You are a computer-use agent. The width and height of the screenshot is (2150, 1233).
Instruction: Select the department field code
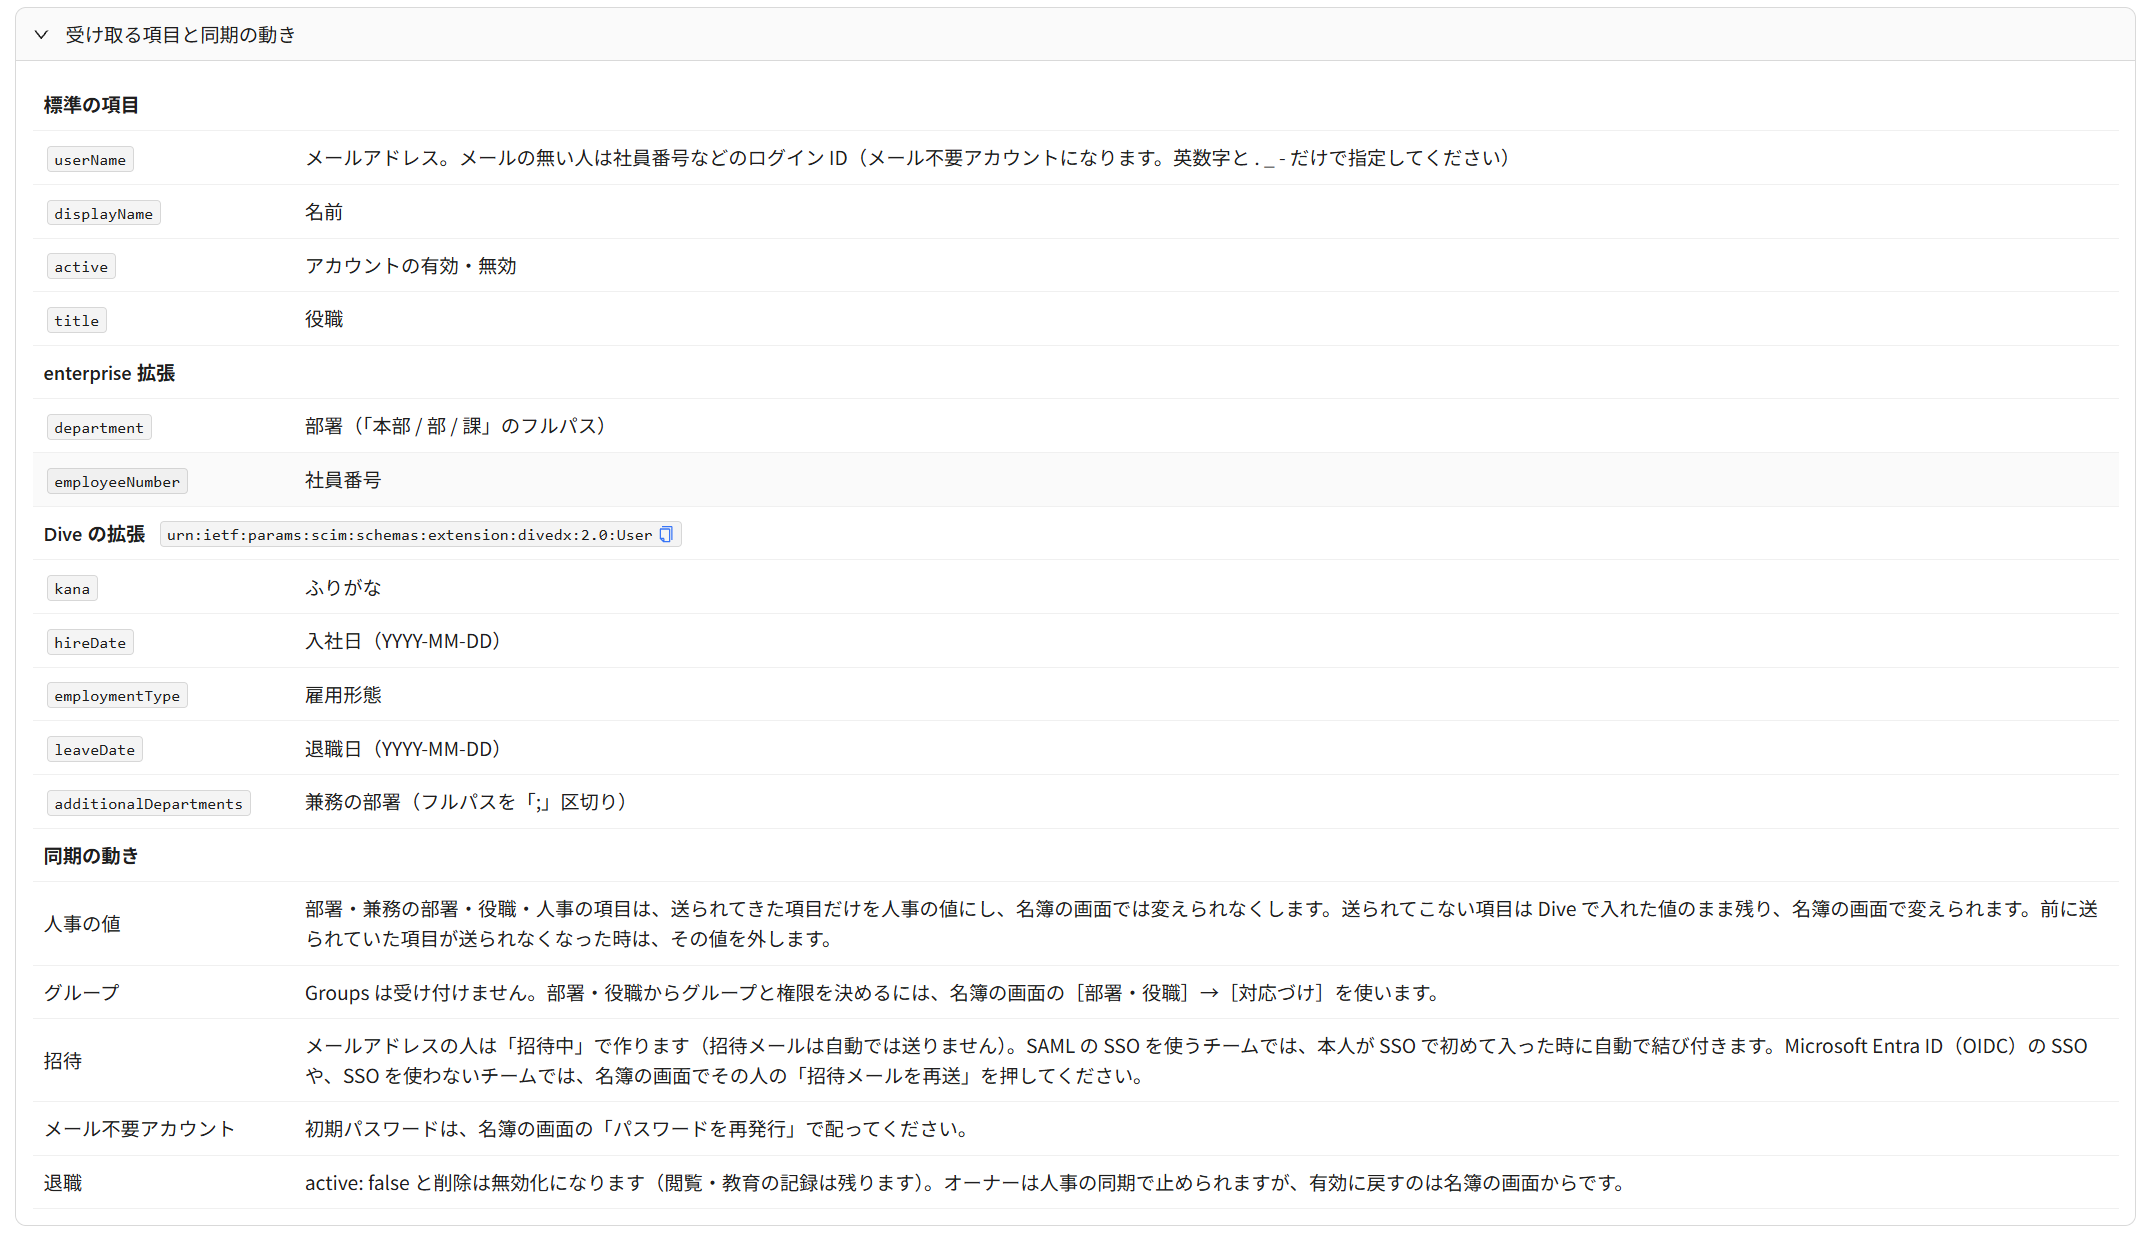point(99,428)
